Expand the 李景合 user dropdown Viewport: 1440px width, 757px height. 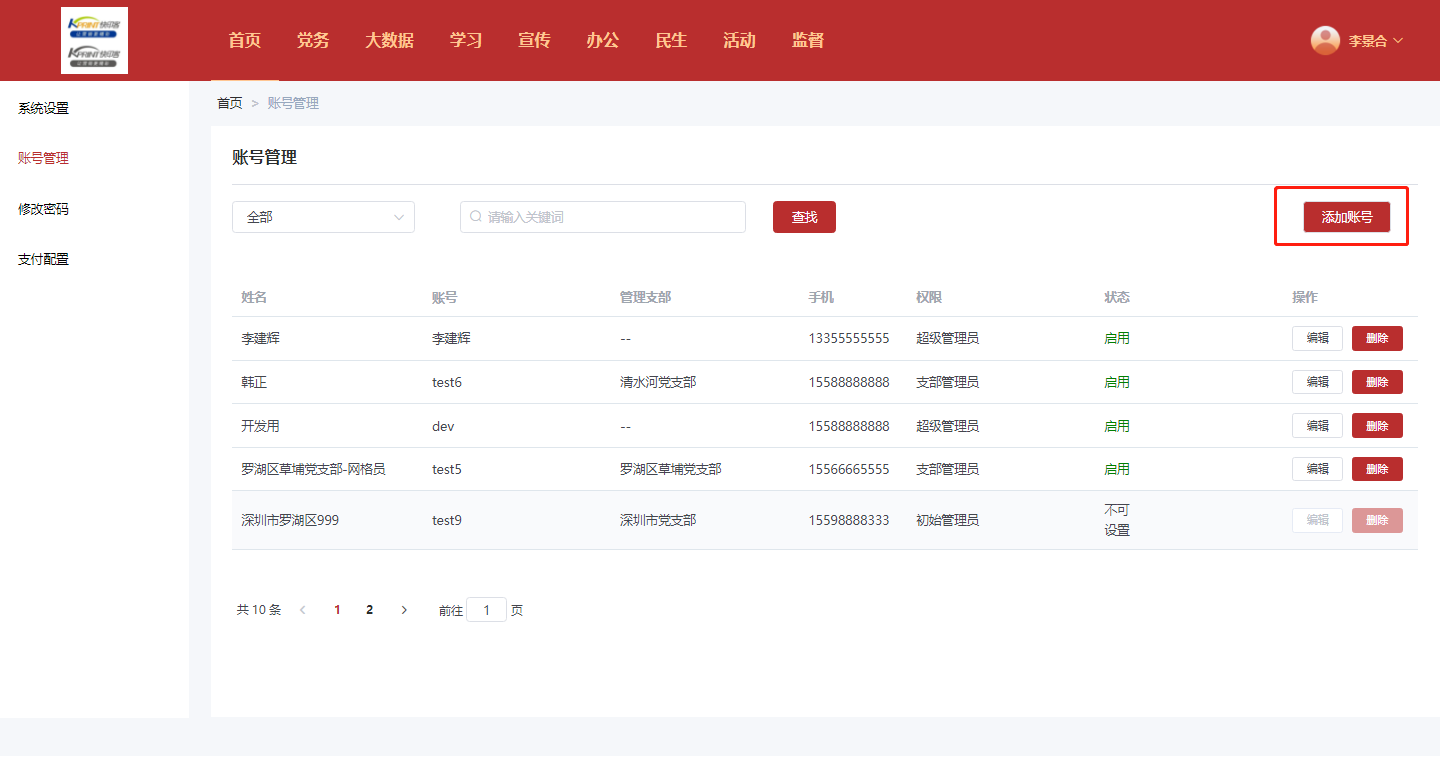click(1376, 41)
